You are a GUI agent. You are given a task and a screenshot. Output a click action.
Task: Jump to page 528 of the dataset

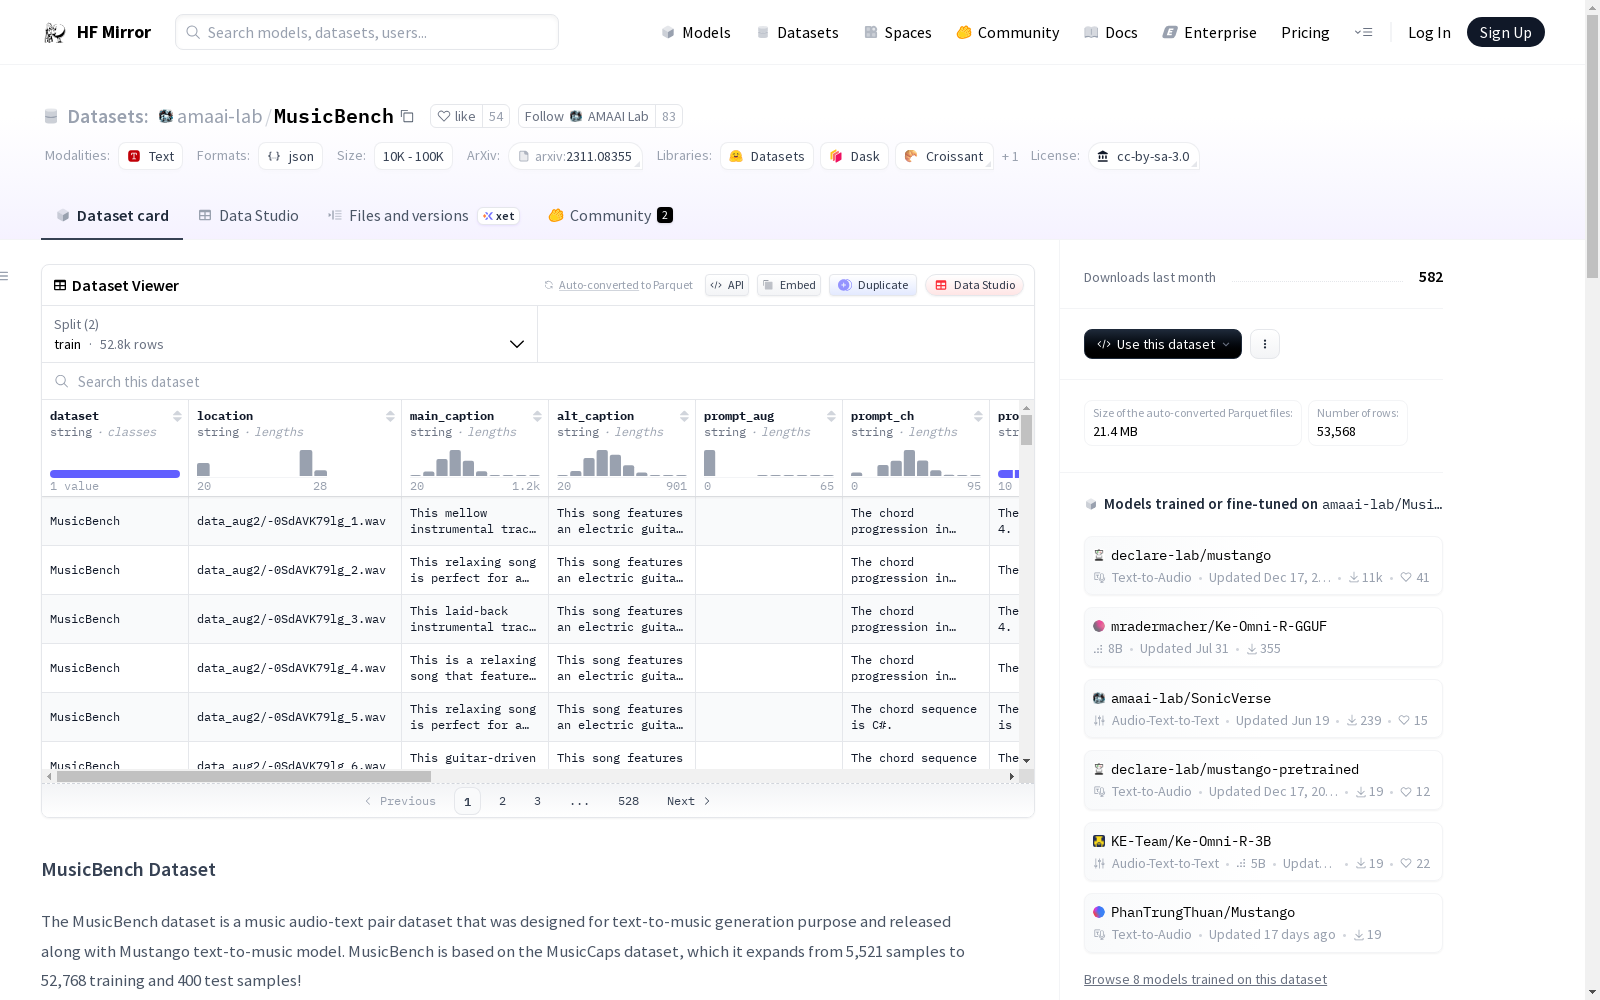pyautogui.click(x=628, y=801)
